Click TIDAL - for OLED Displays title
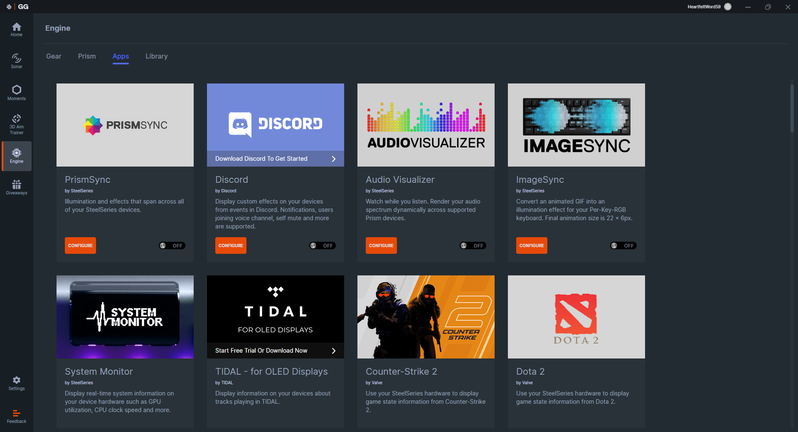 coord(271,371)
